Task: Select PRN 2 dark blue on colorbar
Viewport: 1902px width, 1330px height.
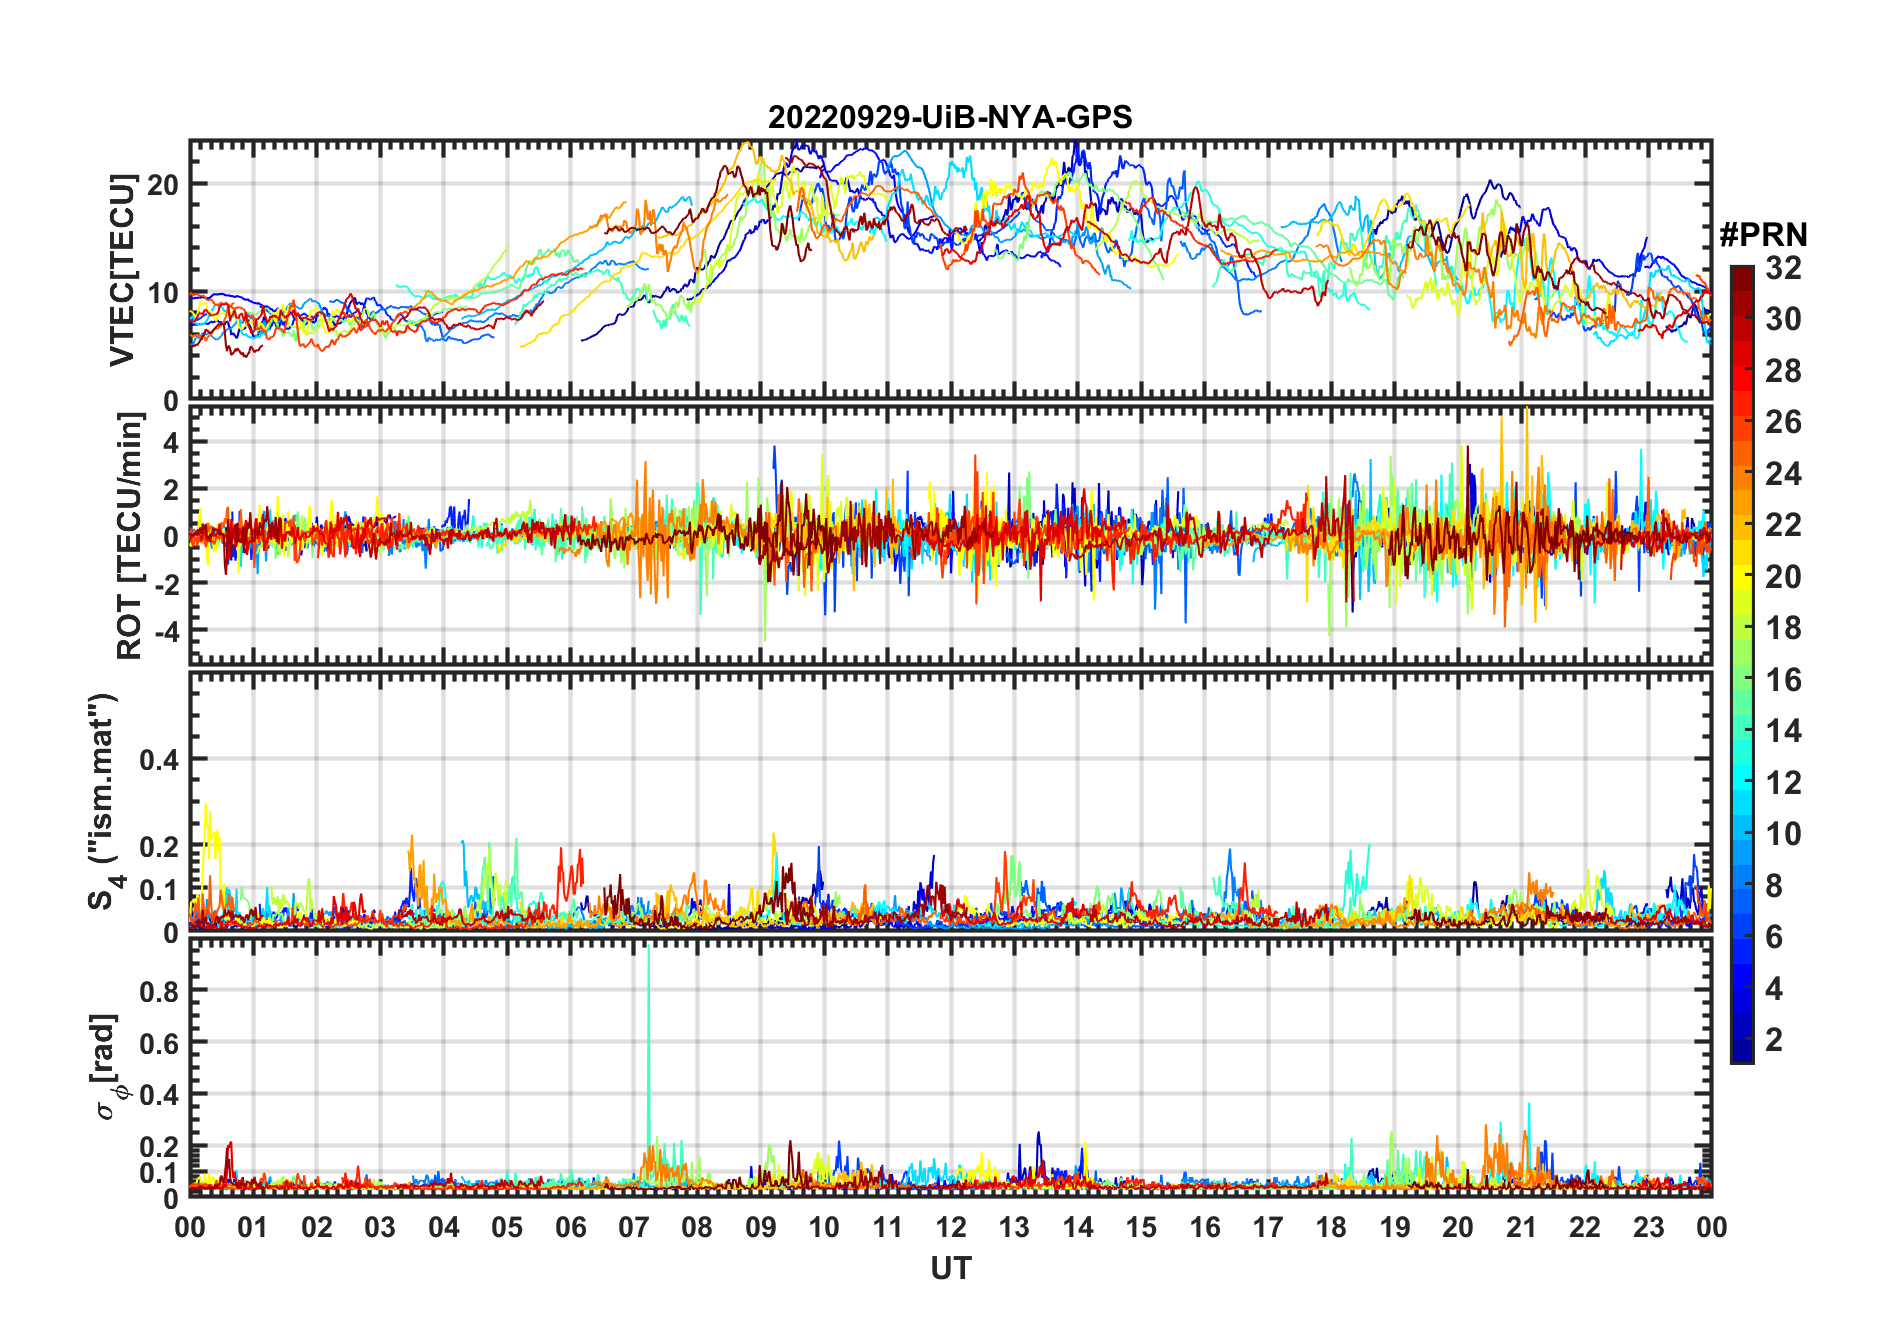Action: tap(1742, 1040)
